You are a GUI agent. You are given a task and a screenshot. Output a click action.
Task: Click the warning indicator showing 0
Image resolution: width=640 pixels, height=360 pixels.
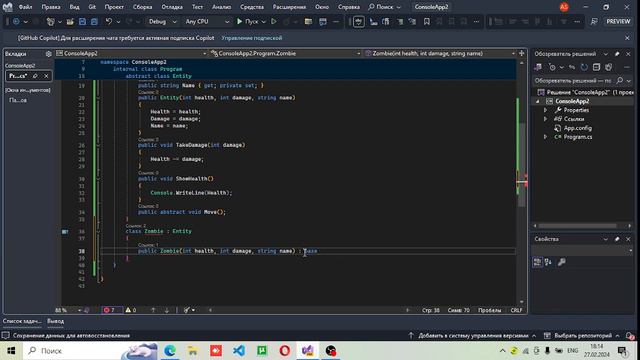click(x=131, y=310)
